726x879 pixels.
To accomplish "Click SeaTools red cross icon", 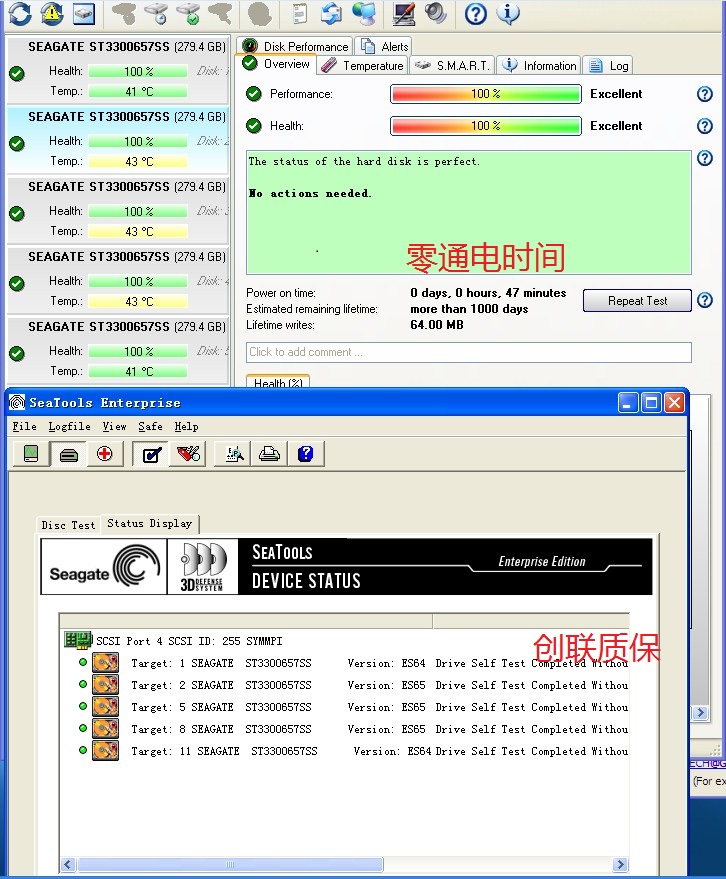I will (104, 454).
